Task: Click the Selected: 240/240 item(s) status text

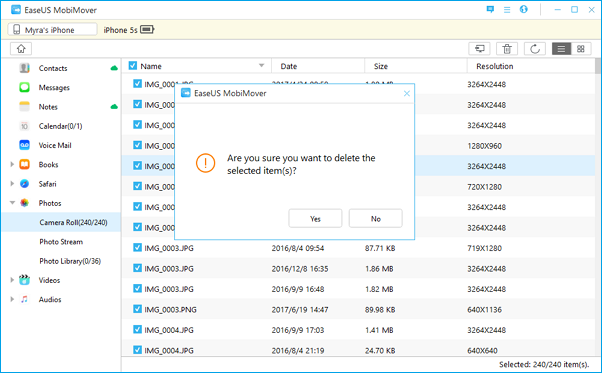Action: point(544,364)
